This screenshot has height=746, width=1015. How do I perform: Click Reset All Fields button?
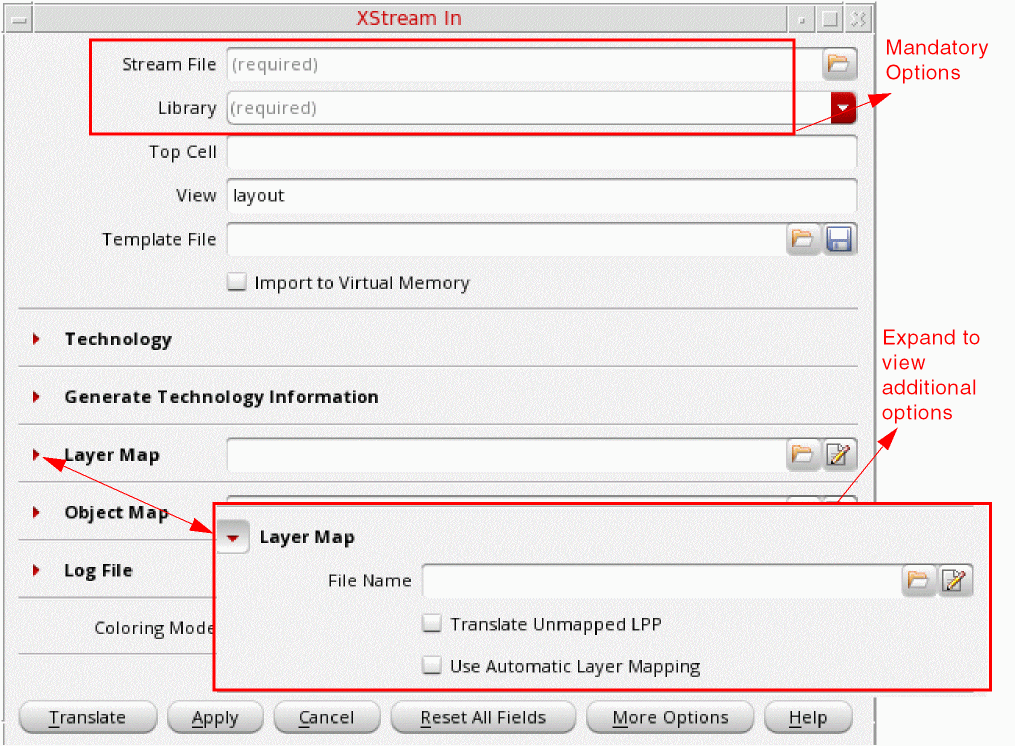pyautogui.click(x=483, y=718)
